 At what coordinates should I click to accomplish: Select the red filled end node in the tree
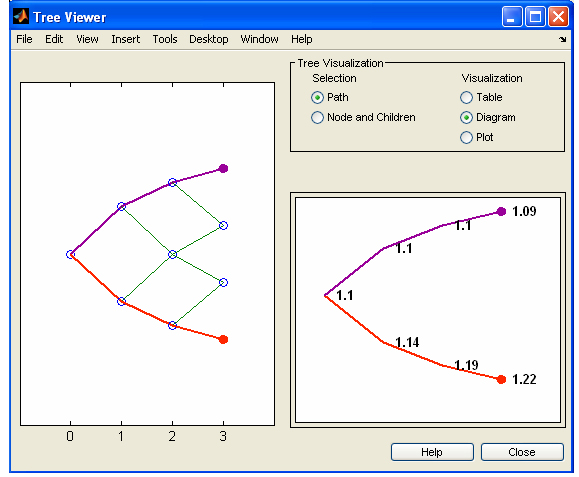[x=223, y=339]
